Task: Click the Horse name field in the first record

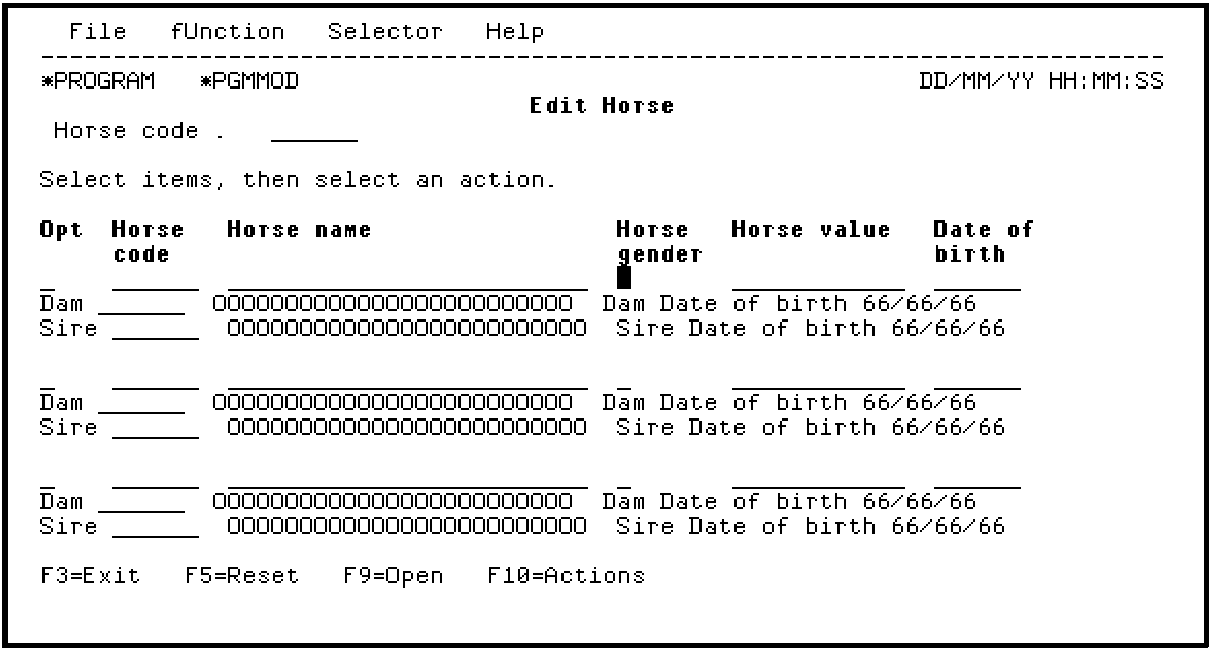Action: 407,279
